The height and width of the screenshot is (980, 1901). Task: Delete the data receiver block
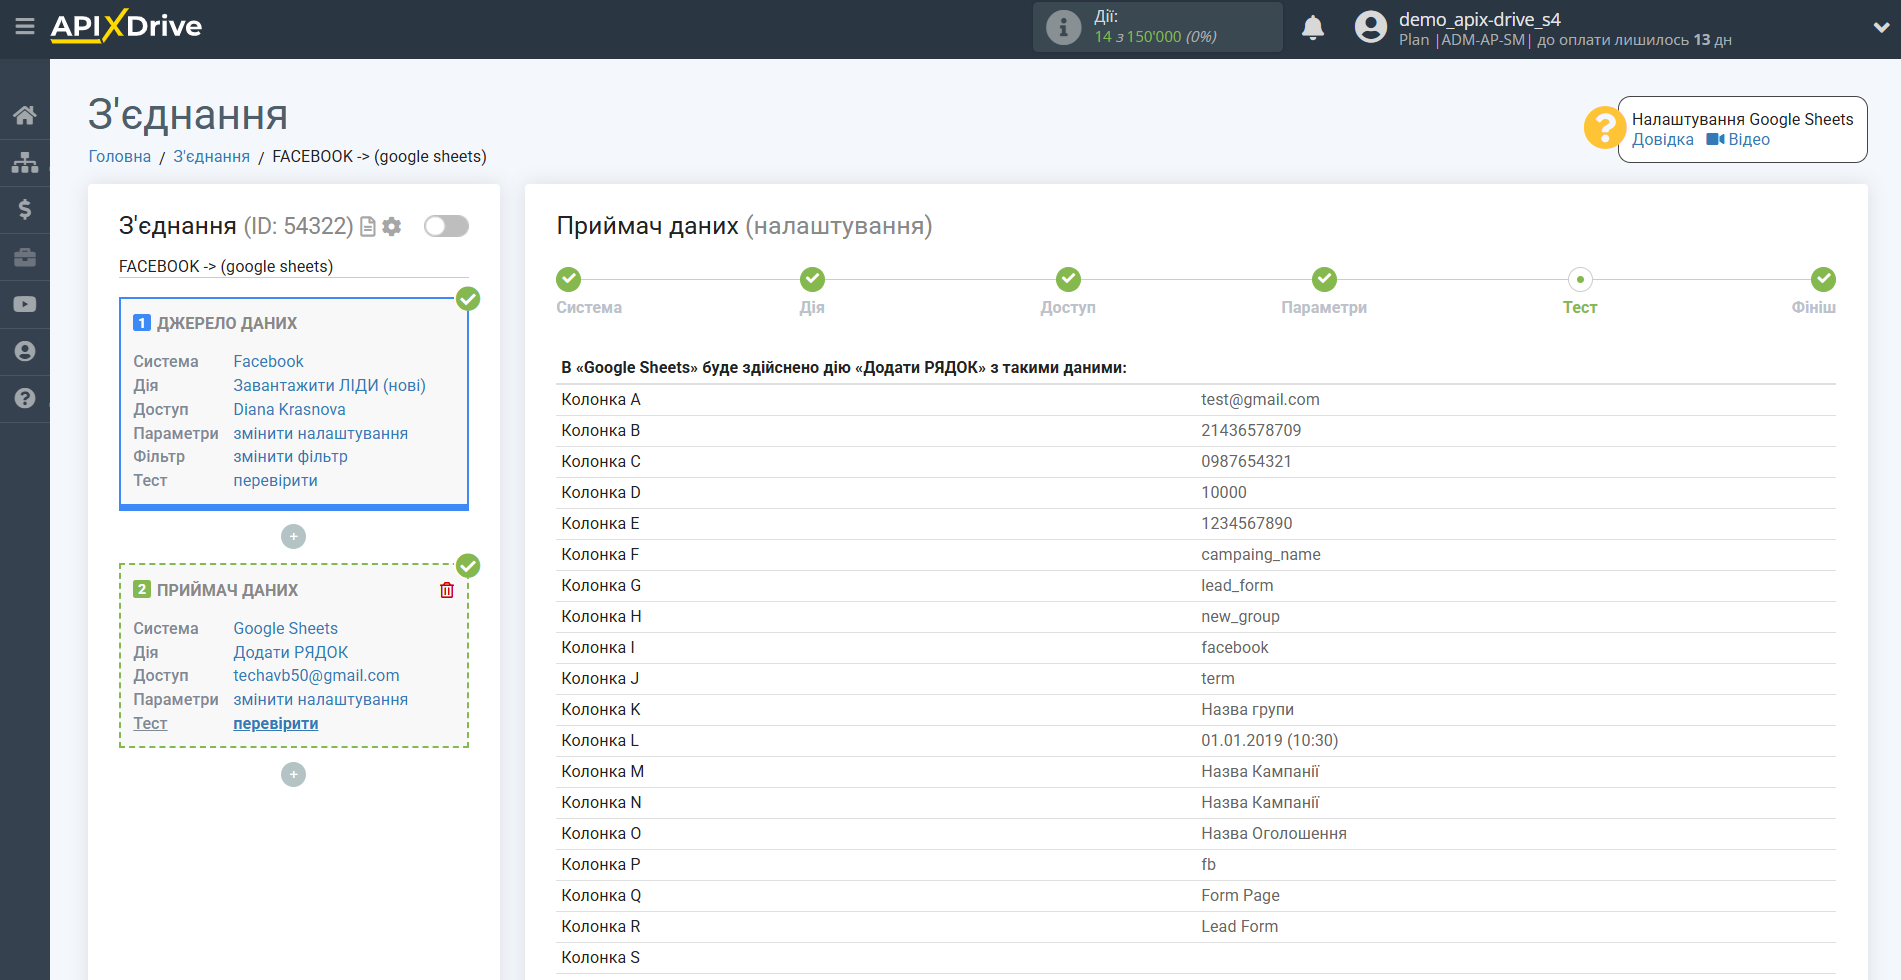(447, 590)
